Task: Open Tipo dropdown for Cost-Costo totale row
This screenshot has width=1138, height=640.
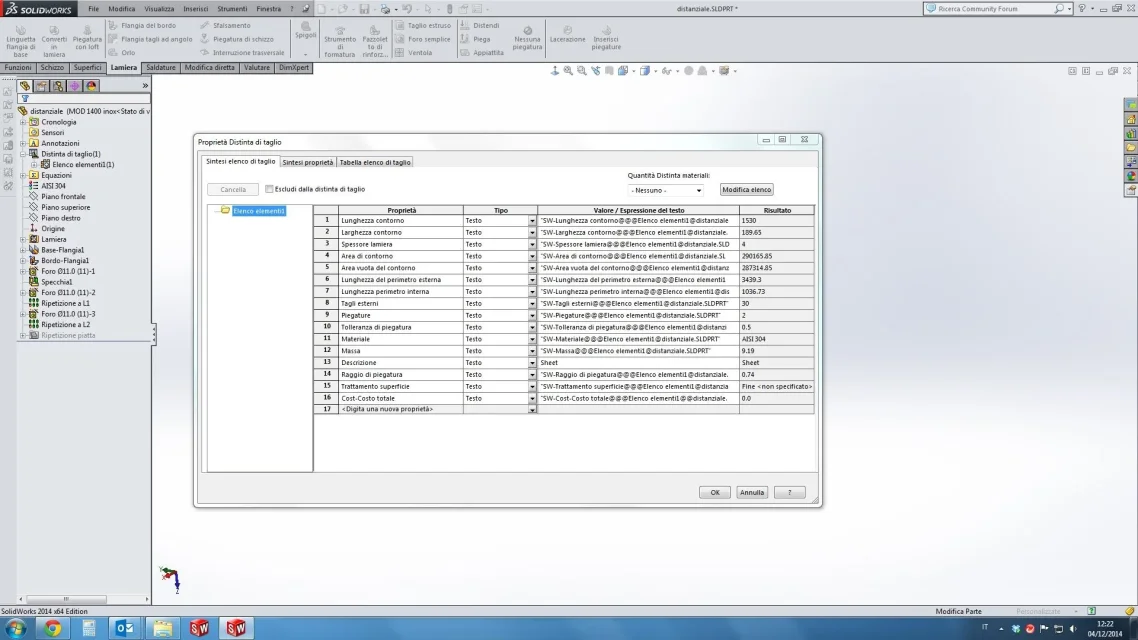Action: click(532, 398)
